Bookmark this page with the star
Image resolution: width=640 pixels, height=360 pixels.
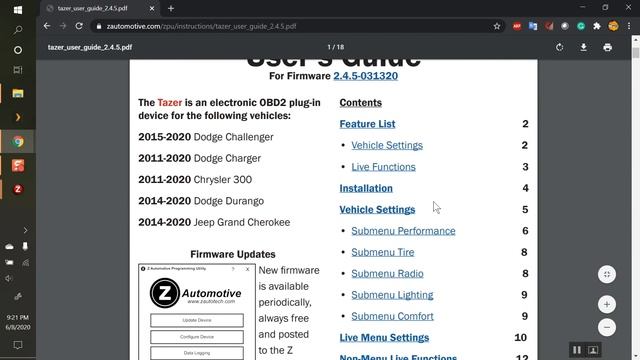[497, 26]
